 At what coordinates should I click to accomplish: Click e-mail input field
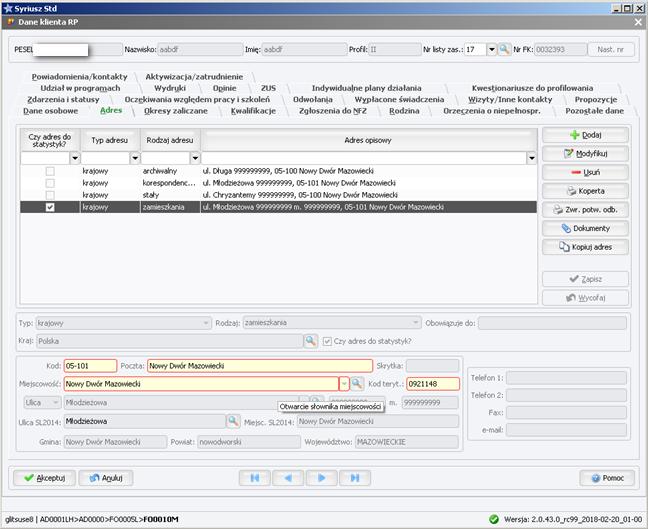tap(566, 430)
